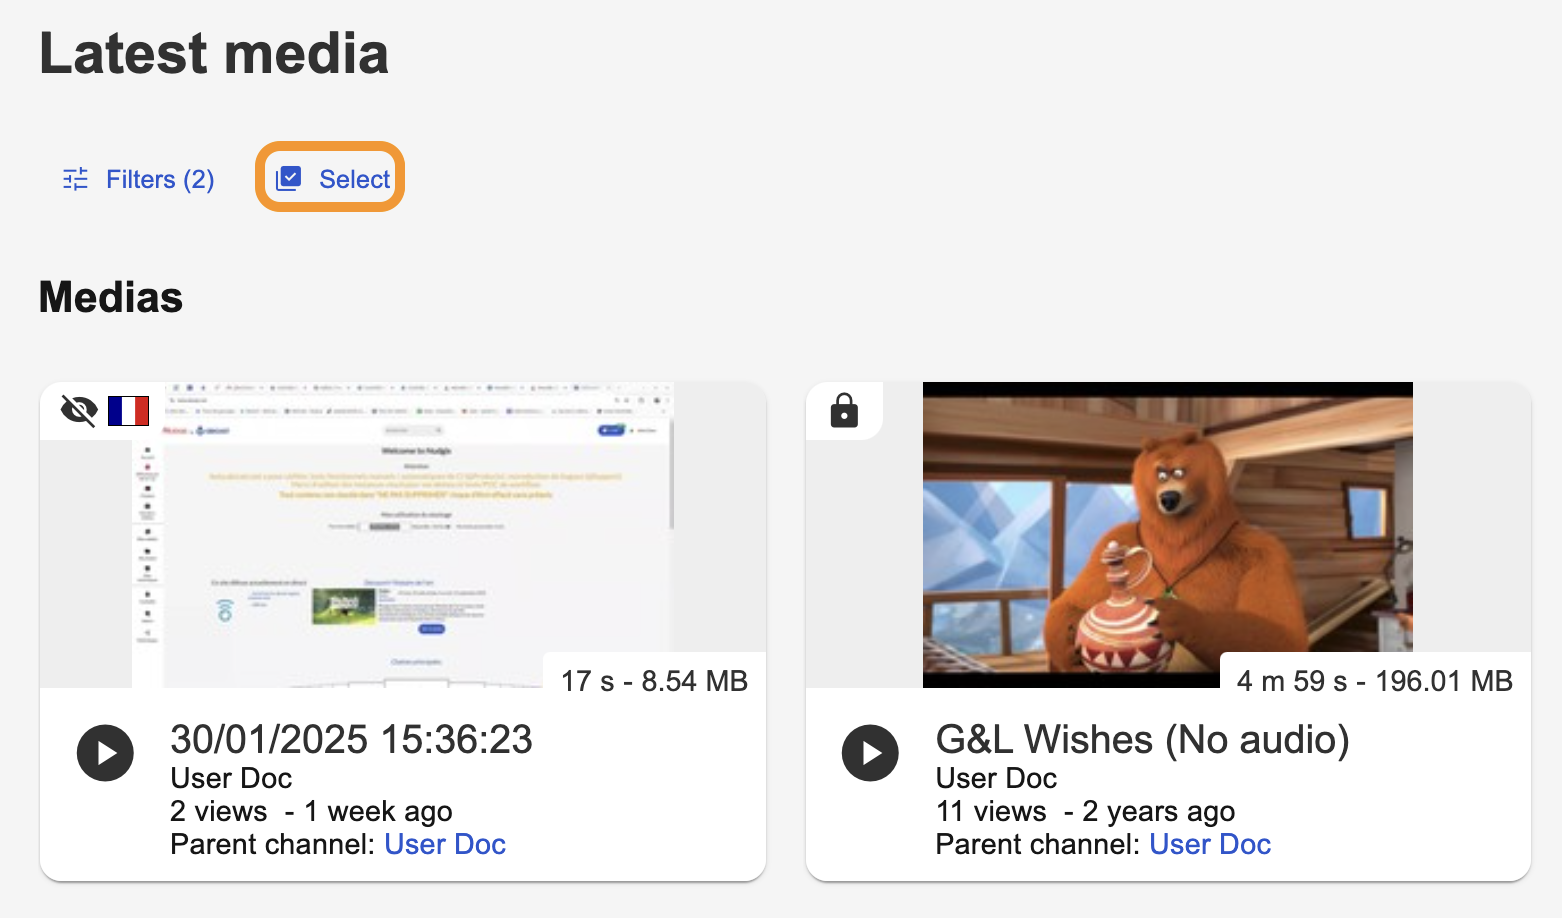Click User Doc author under 30/01/2025 title
The image size is (1562, 918).
(x=231, y=778)
